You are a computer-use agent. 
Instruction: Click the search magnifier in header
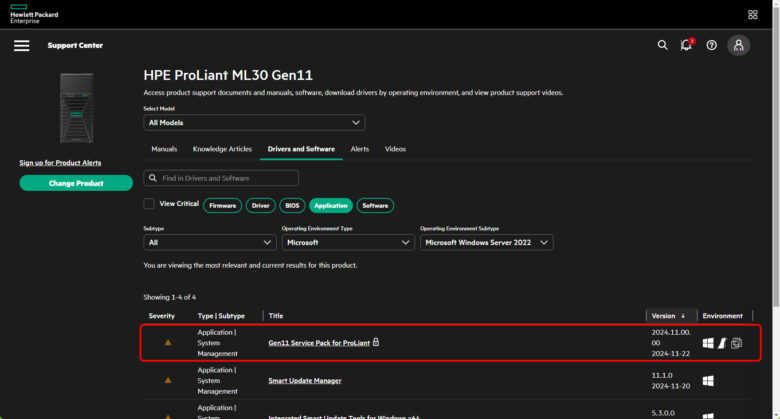point(663,45)
